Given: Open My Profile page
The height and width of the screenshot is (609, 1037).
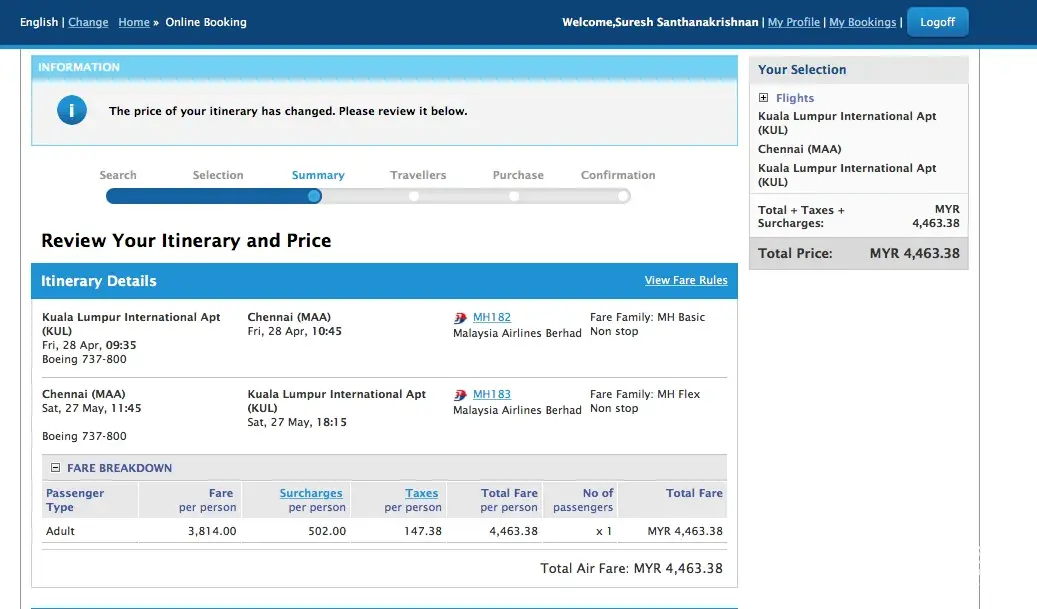Looking at the screenshot, I should point(793,22).
